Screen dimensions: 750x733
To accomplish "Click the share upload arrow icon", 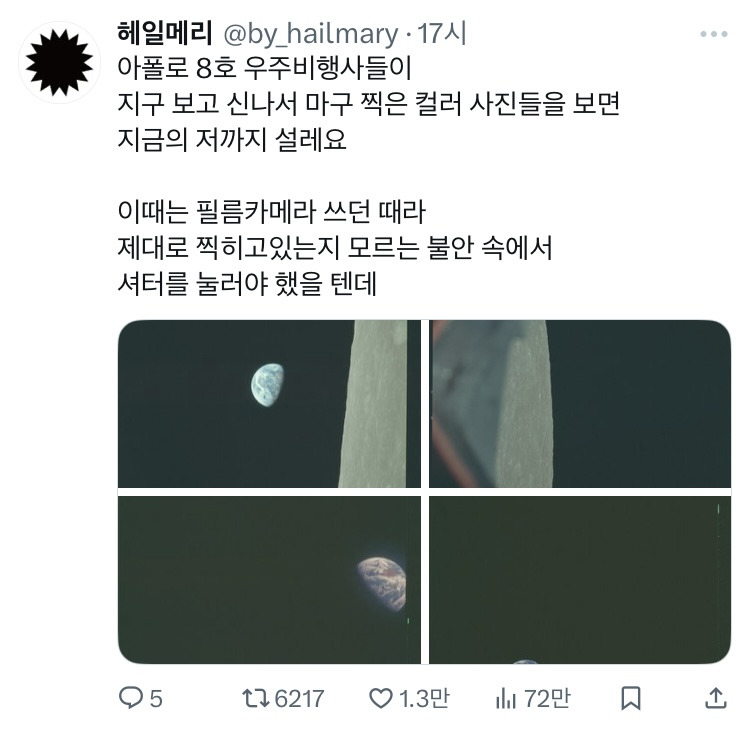I will (716, 698).
